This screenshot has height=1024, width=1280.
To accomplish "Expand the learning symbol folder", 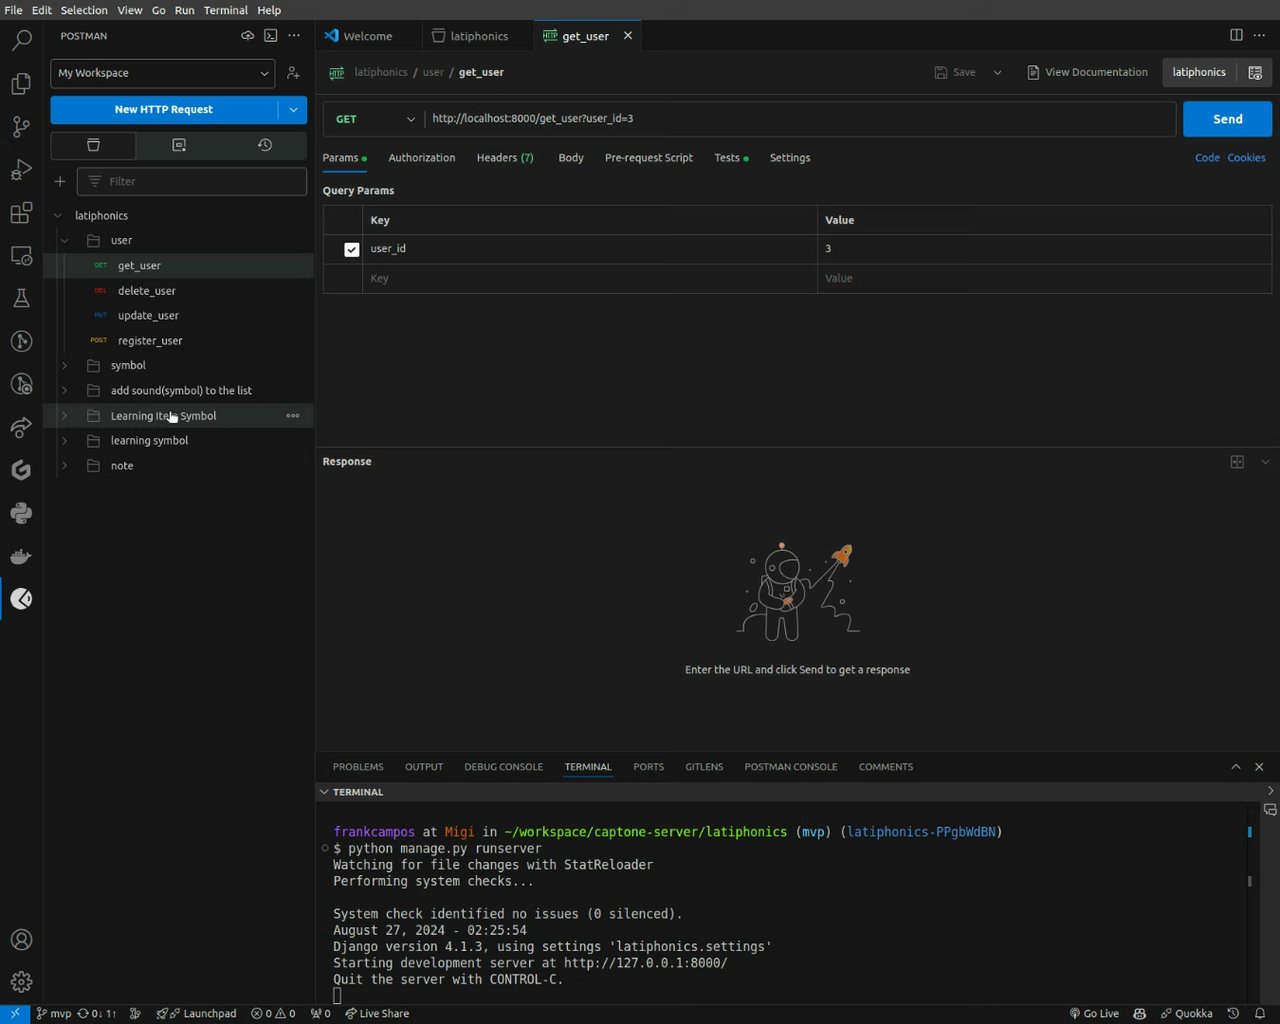I will pos(65,441).
